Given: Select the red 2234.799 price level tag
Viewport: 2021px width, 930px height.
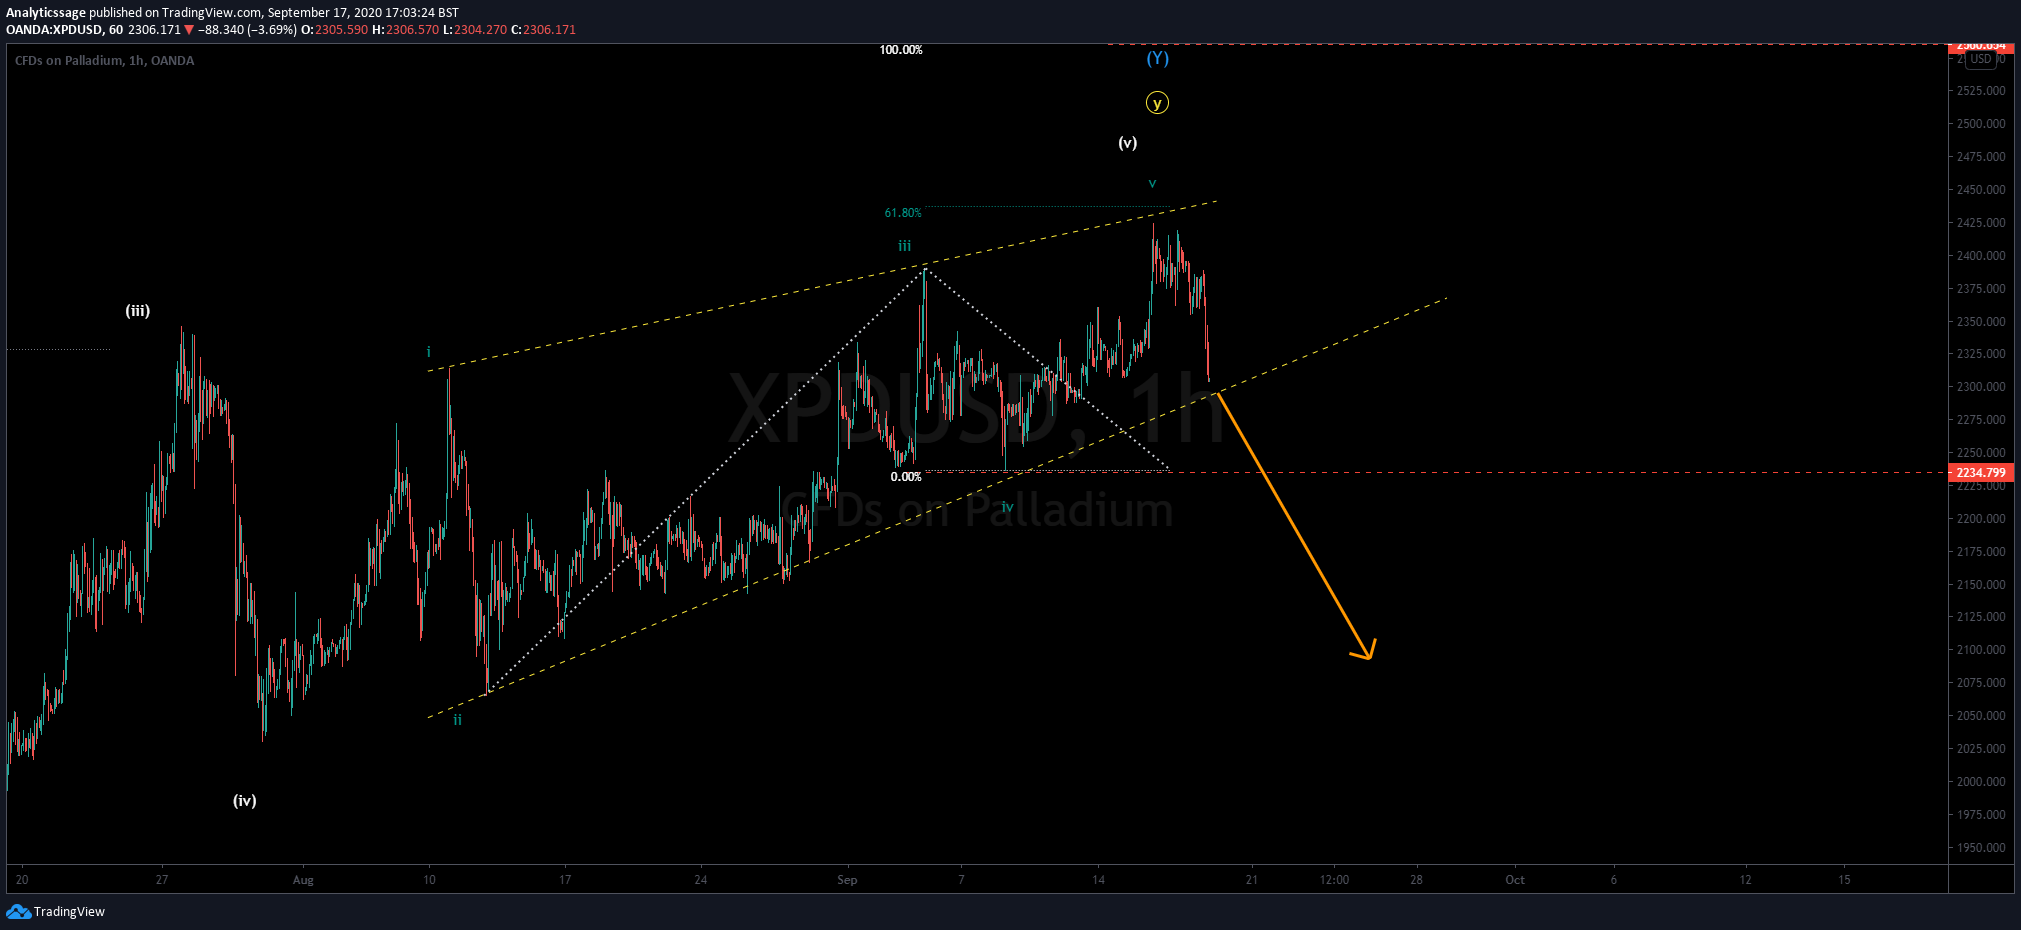Looking at the screenshot, I should [1980, 472].
